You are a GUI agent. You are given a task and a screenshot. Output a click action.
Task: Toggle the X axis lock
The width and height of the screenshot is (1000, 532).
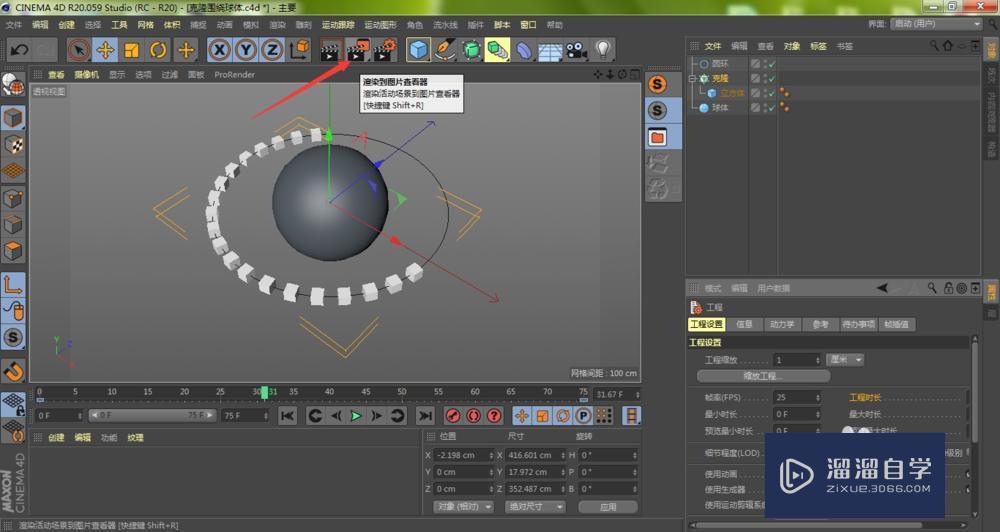tap(219, 50)
